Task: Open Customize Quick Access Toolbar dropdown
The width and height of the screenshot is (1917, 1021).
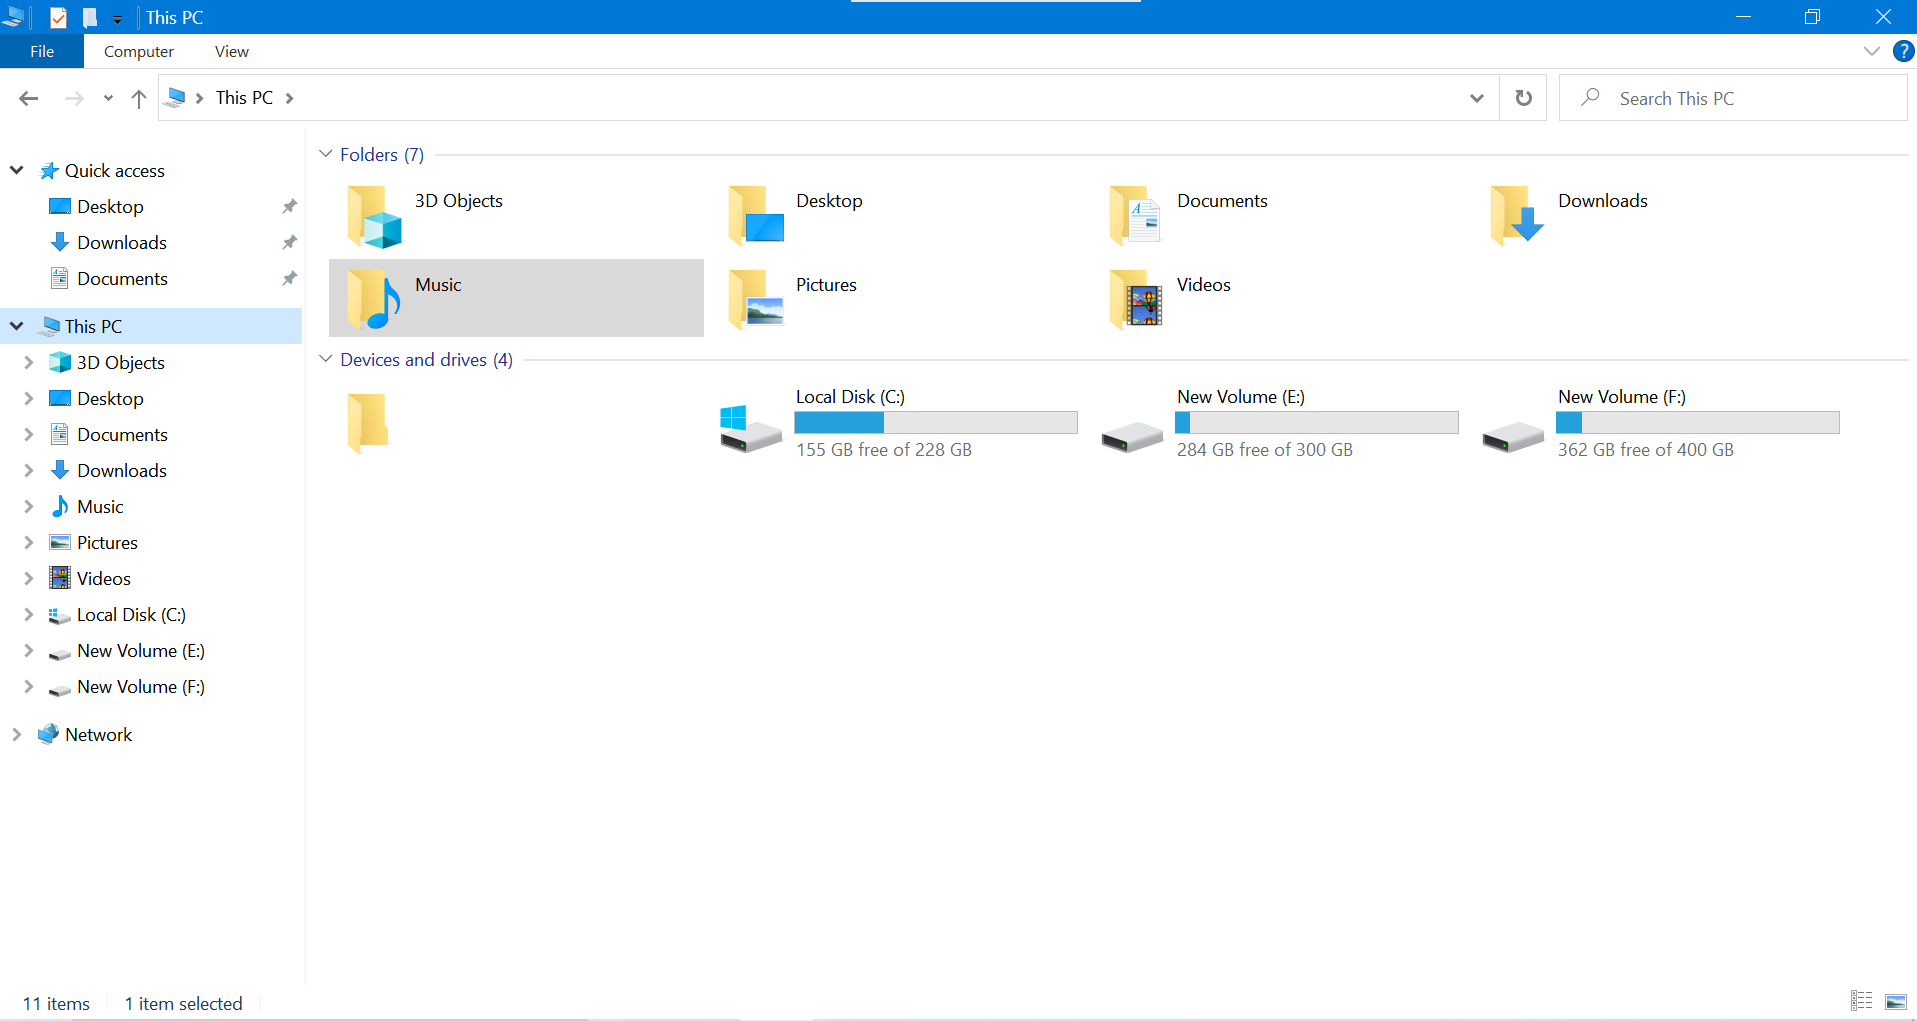Action: point(117,19)
